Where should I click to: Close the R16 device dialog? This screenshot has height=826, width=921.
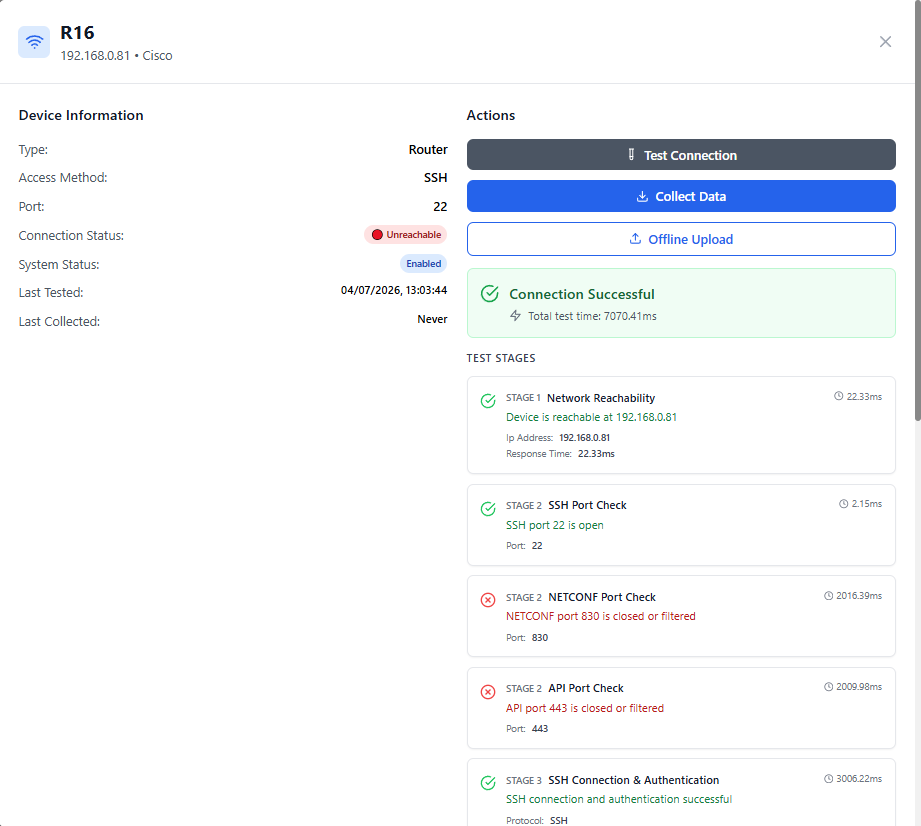click(x=885, y=42)
